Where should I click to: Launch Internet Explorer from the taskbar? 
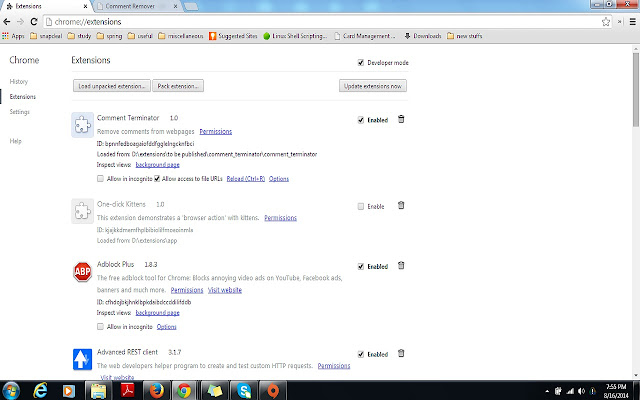click(40, 391)
